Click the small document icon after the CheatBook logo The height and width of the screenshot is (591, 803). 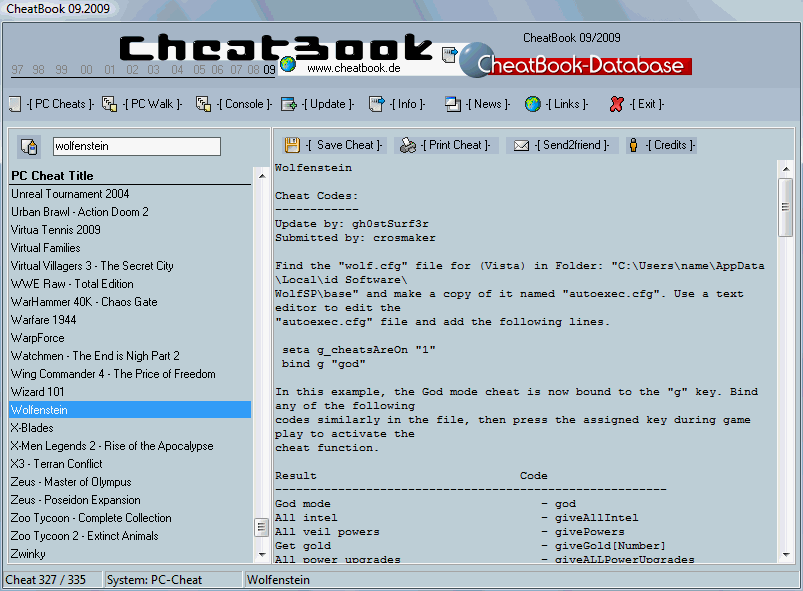click(449, 55)
